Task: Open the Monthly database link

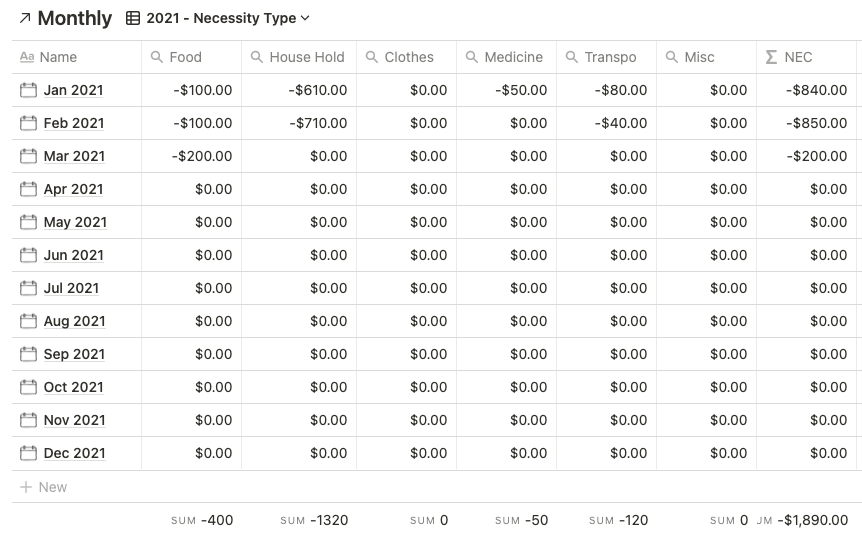Action: coord(74,18)
